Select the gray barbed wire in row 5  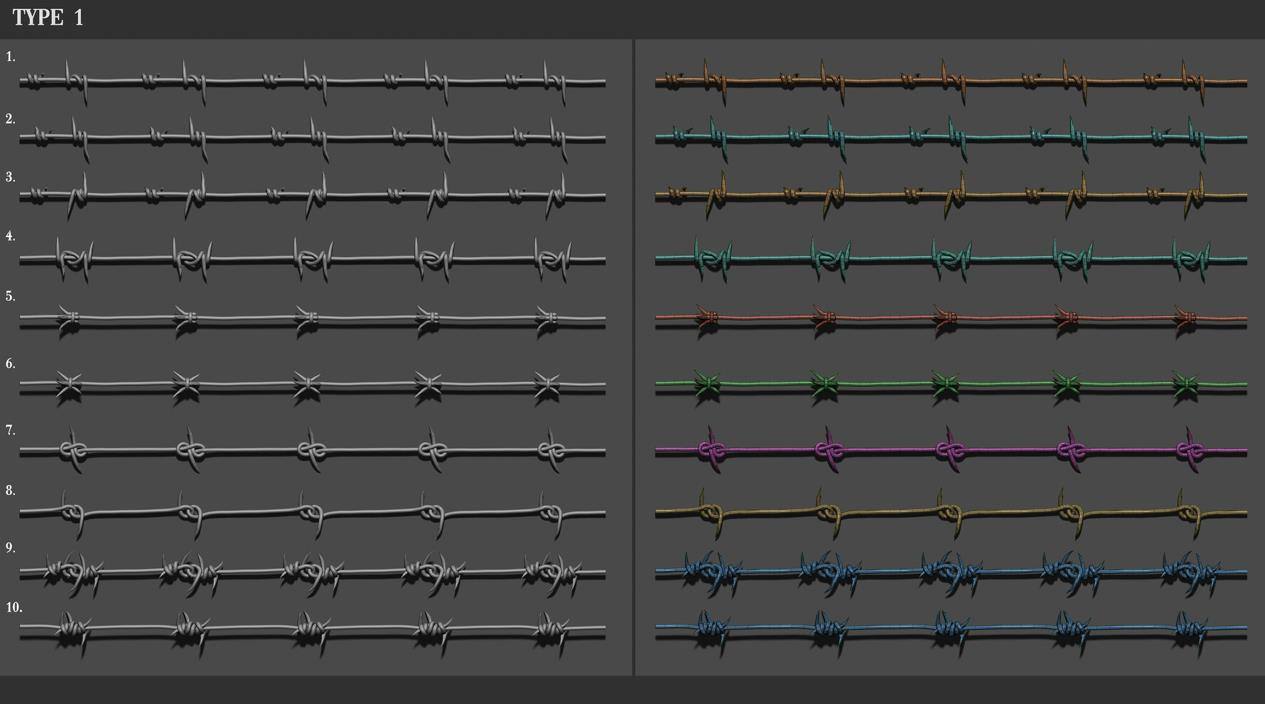pyautogui.click(x=312, y=320)
